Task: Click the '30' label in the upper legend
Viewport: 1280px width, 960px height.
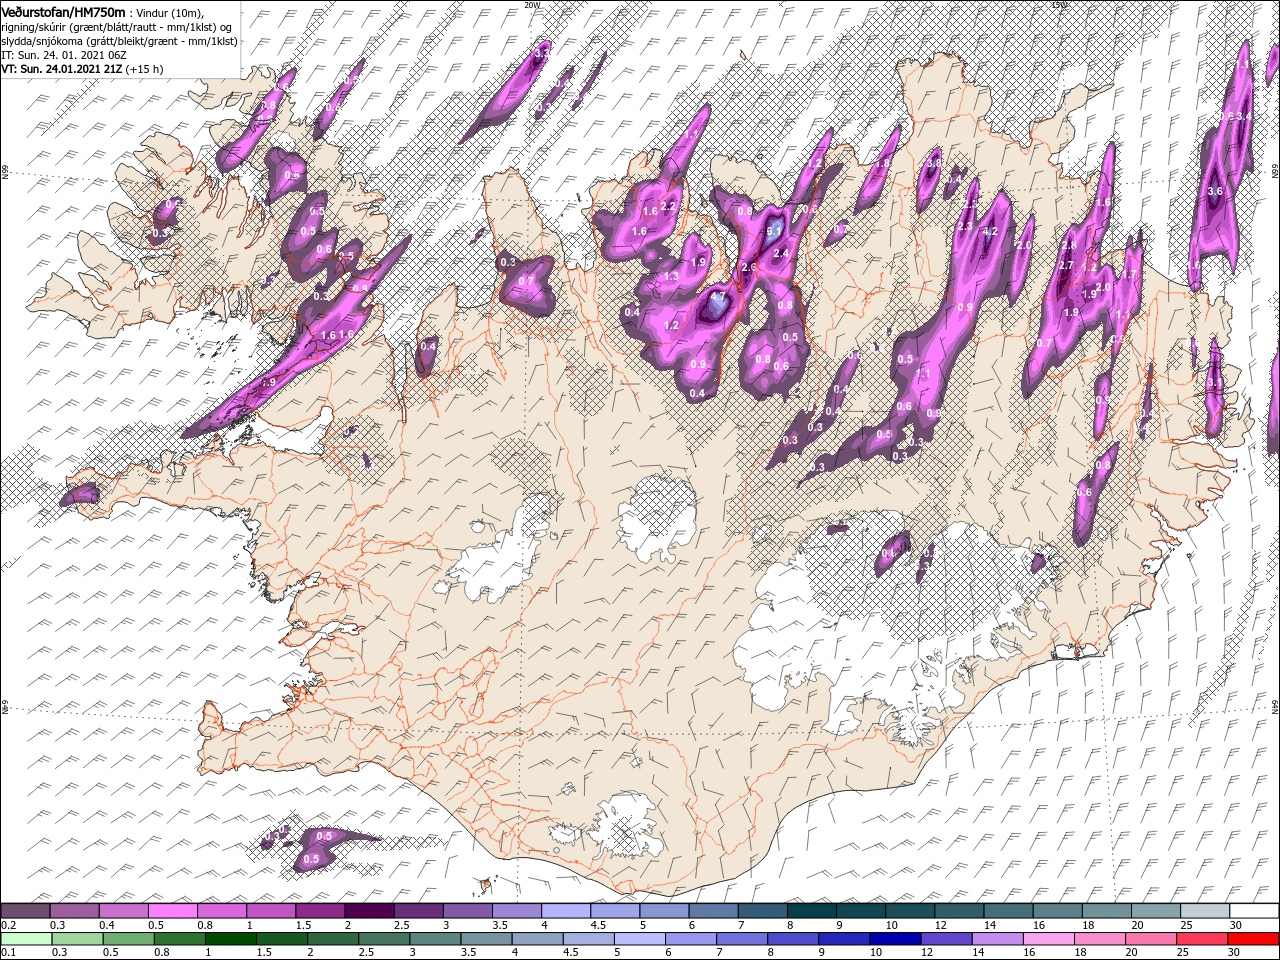Action: pyautogui.click(x=1238, y=925)
